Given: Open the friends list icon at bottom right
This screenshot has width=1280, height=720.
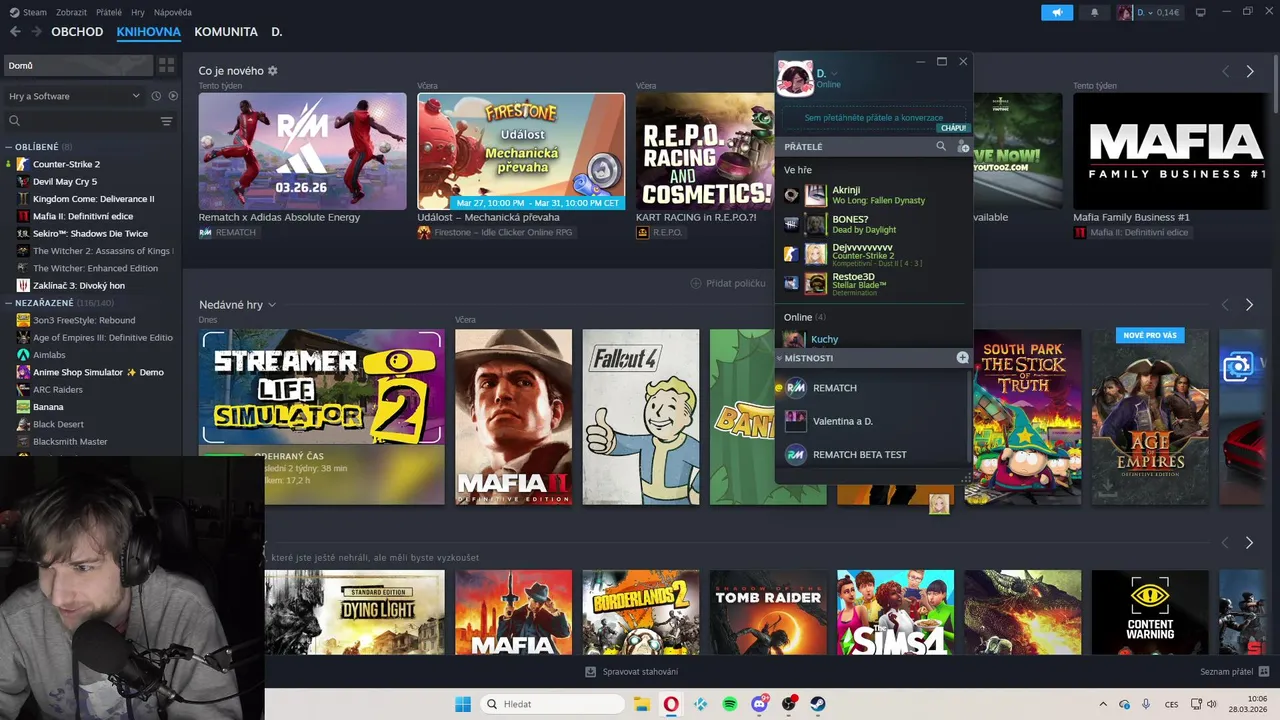Looking at the screenshot, I should point(1264,671).
